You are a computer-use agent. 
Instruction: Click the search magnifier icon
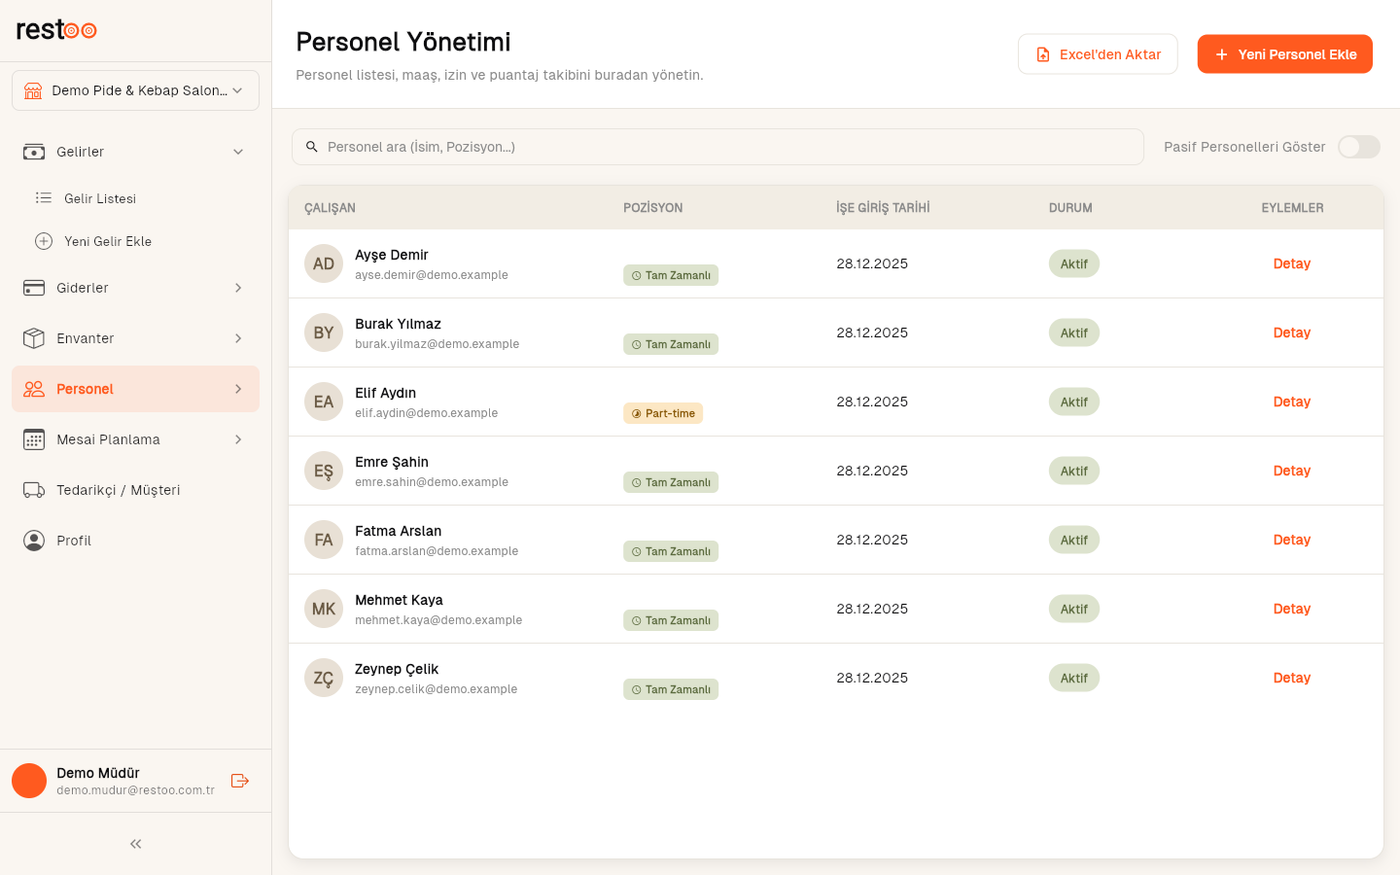coord(312,147)
